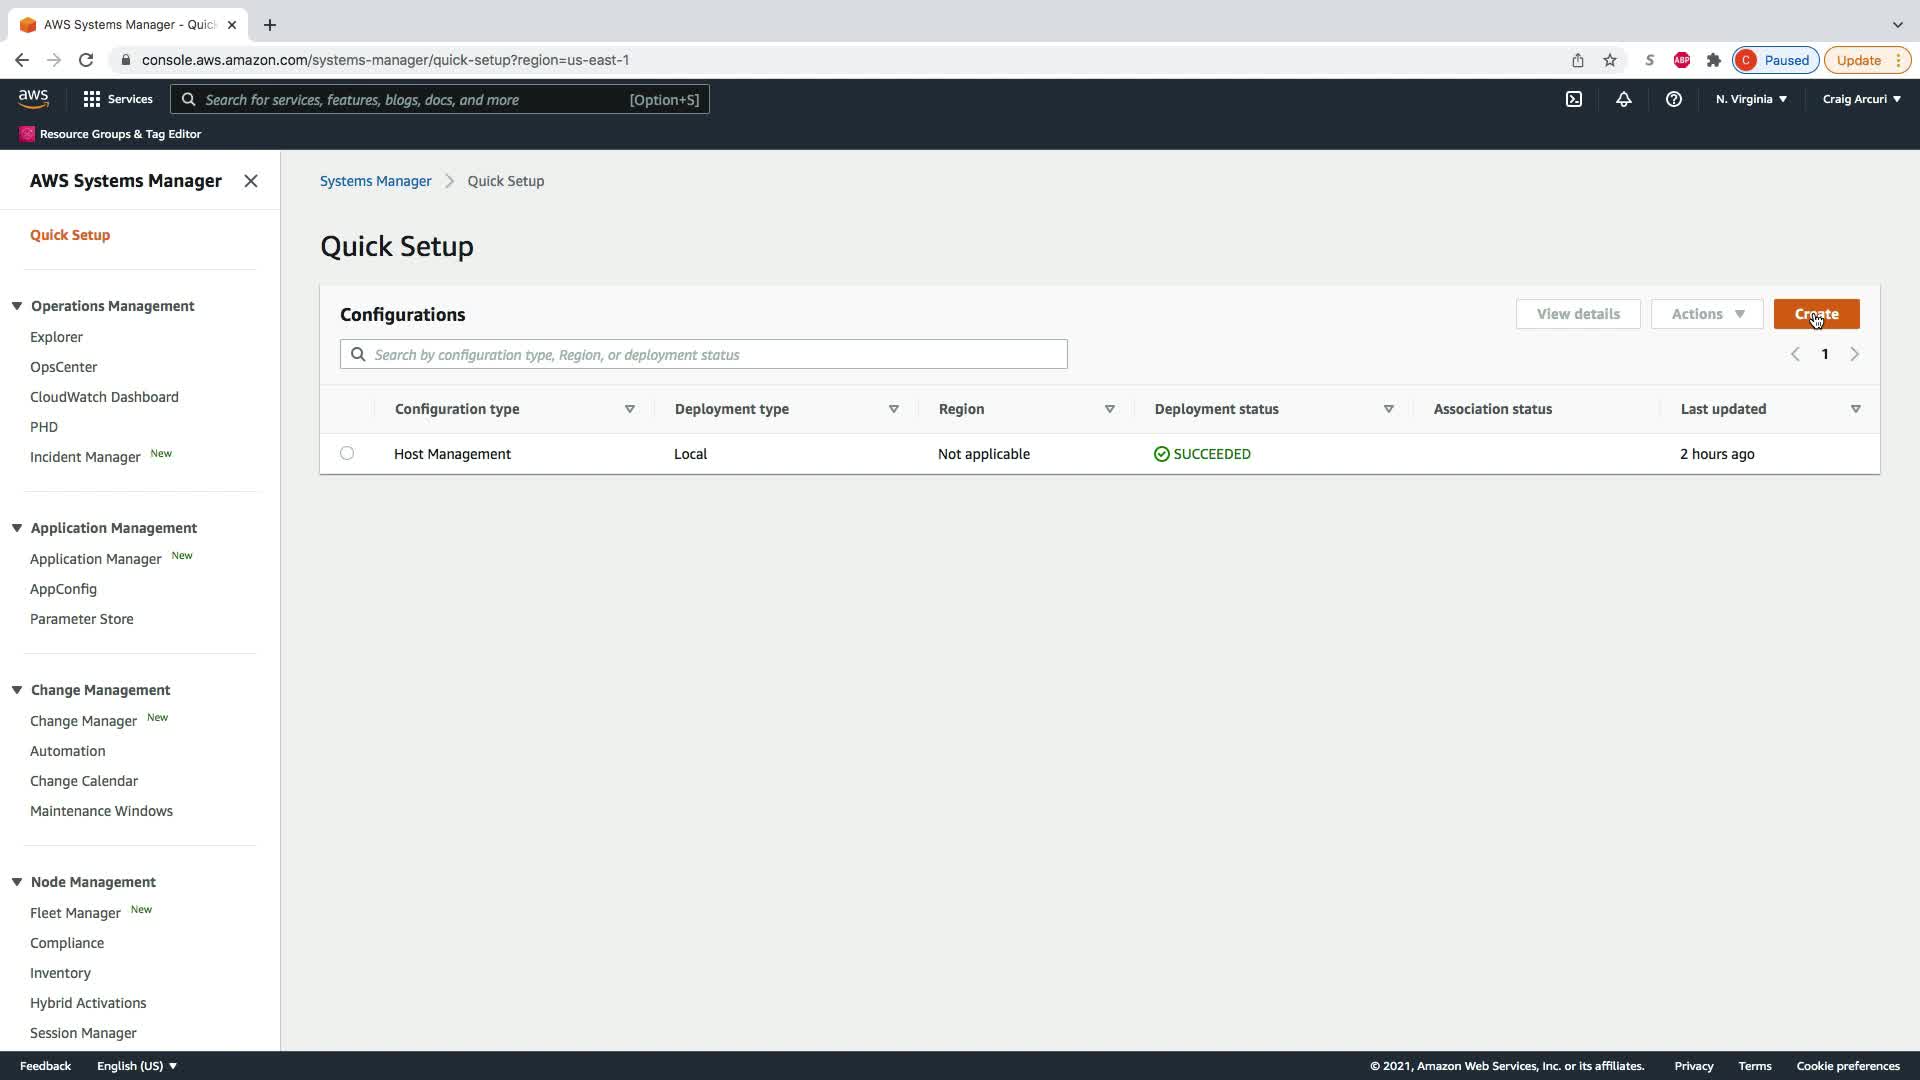Click the configurations search field
Viewport: 1920px width, 1080px height.
point(704,354)
